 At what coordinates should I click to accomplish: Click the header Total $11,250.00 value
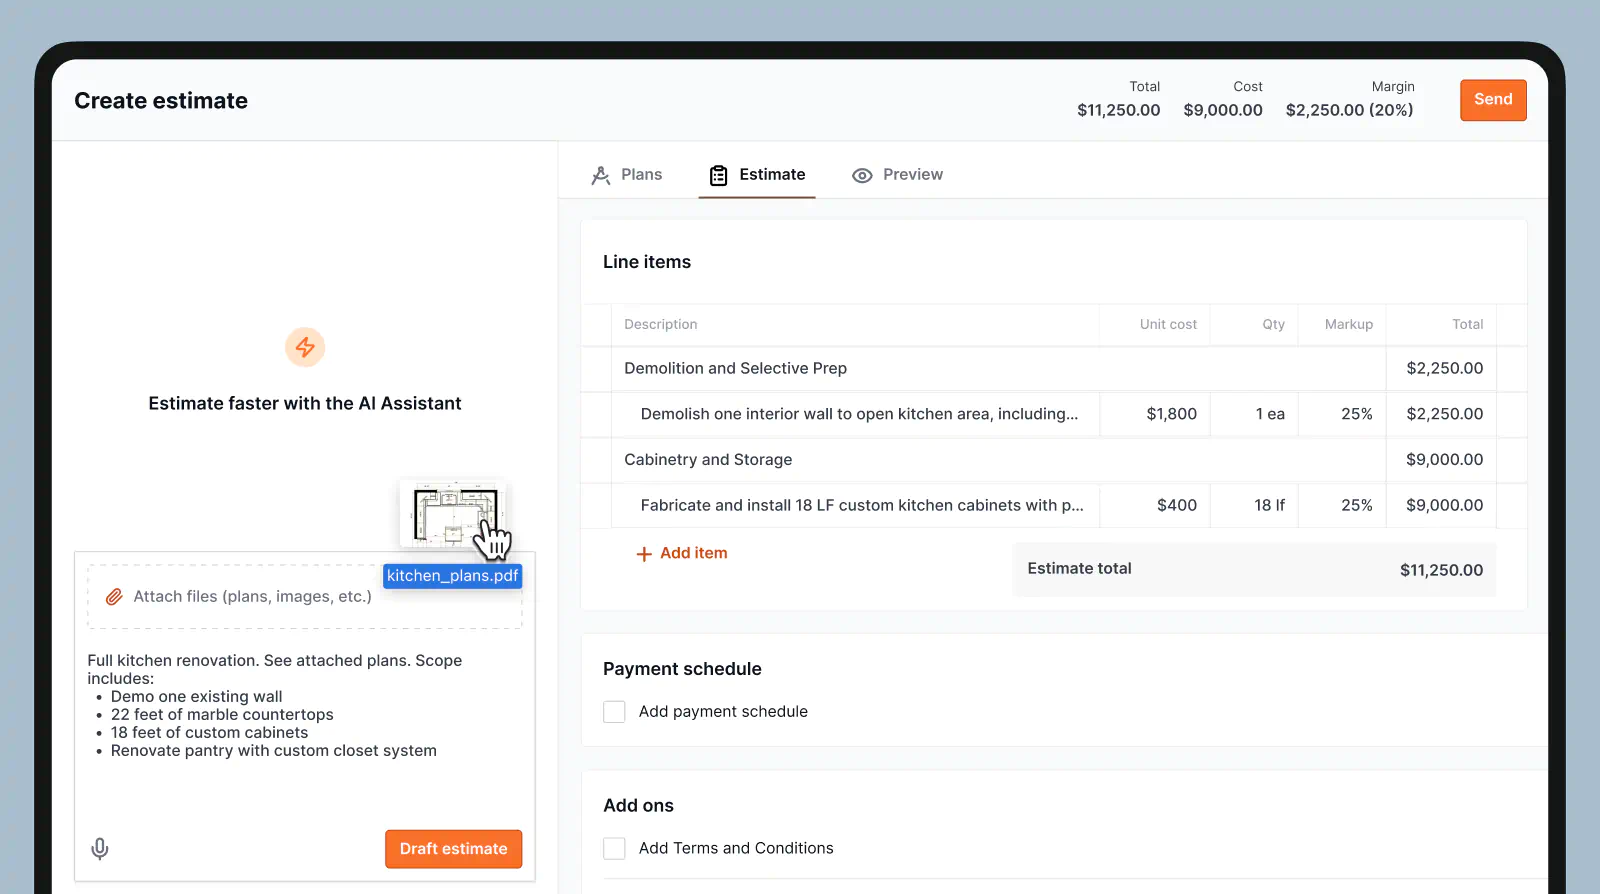(1118, 110)
